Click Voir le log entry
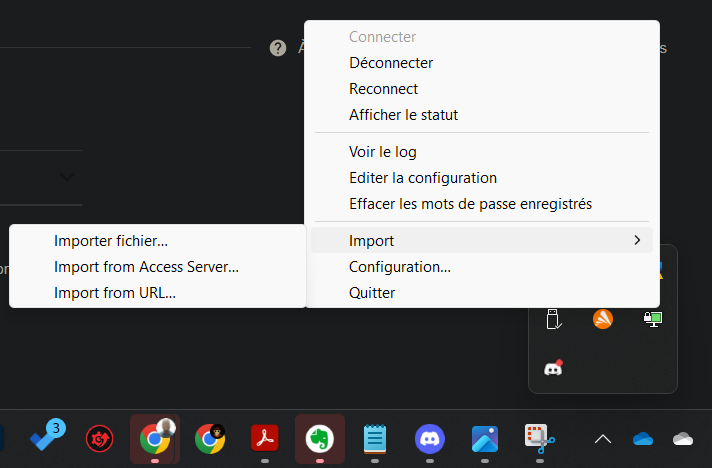This screenshot has width=712, height=468. 482,152
